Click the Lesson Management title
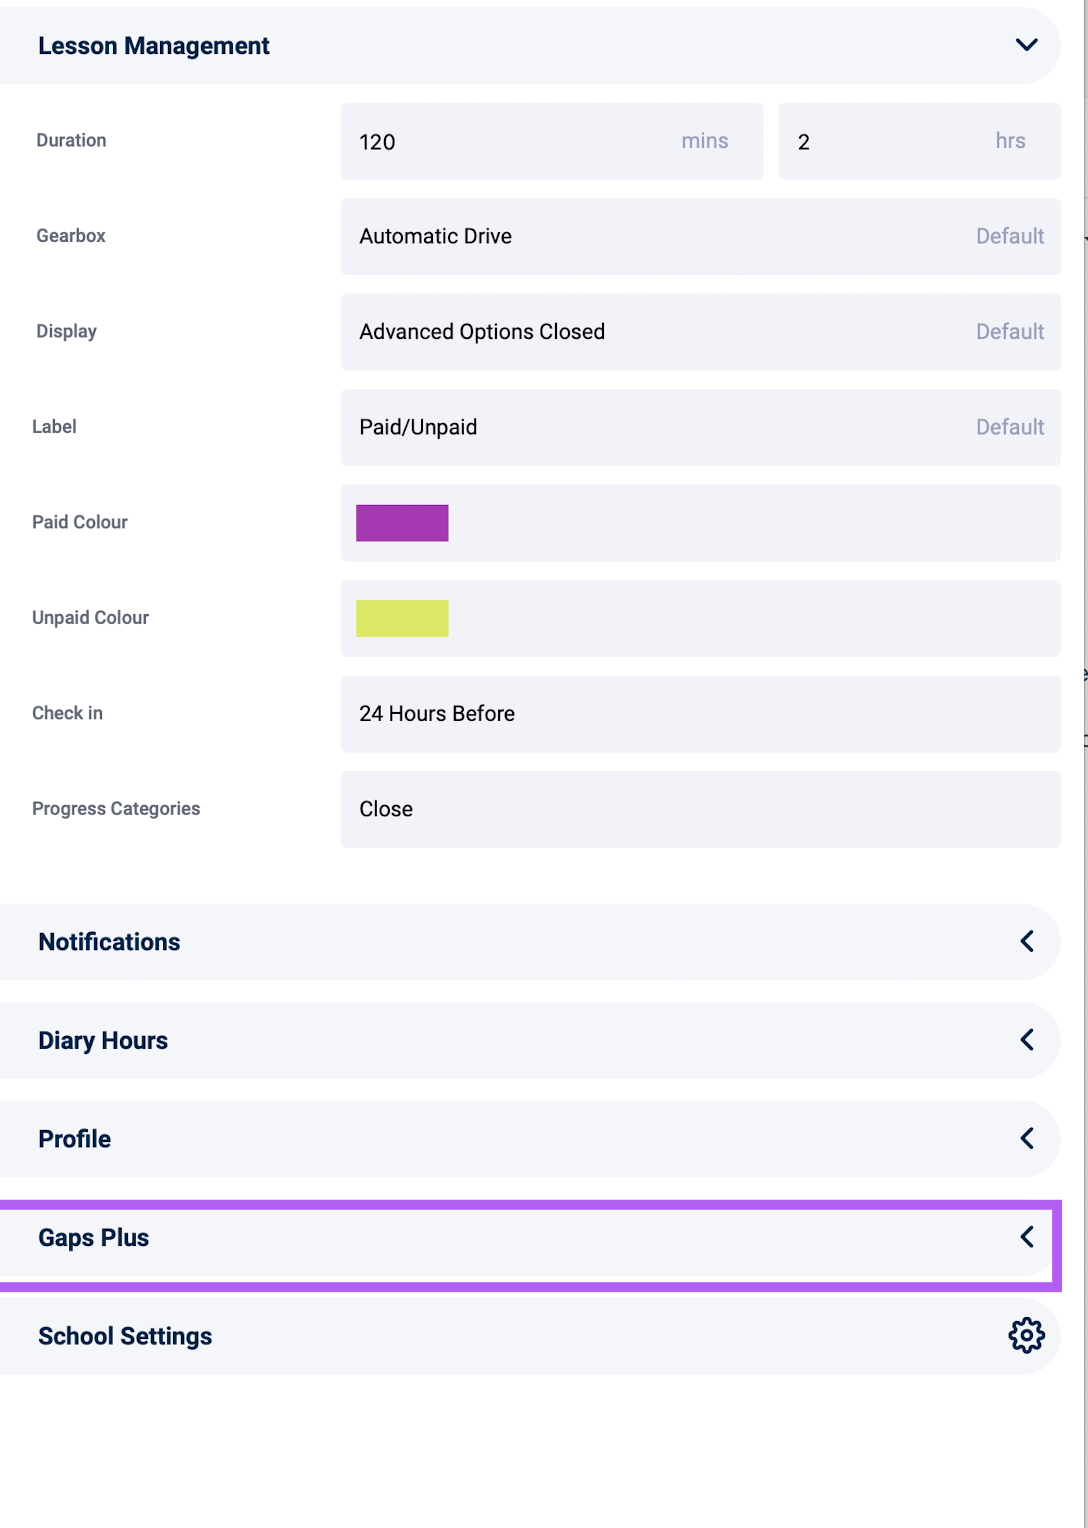This screenshot has height=1528, width=1088. coord(154,46)
